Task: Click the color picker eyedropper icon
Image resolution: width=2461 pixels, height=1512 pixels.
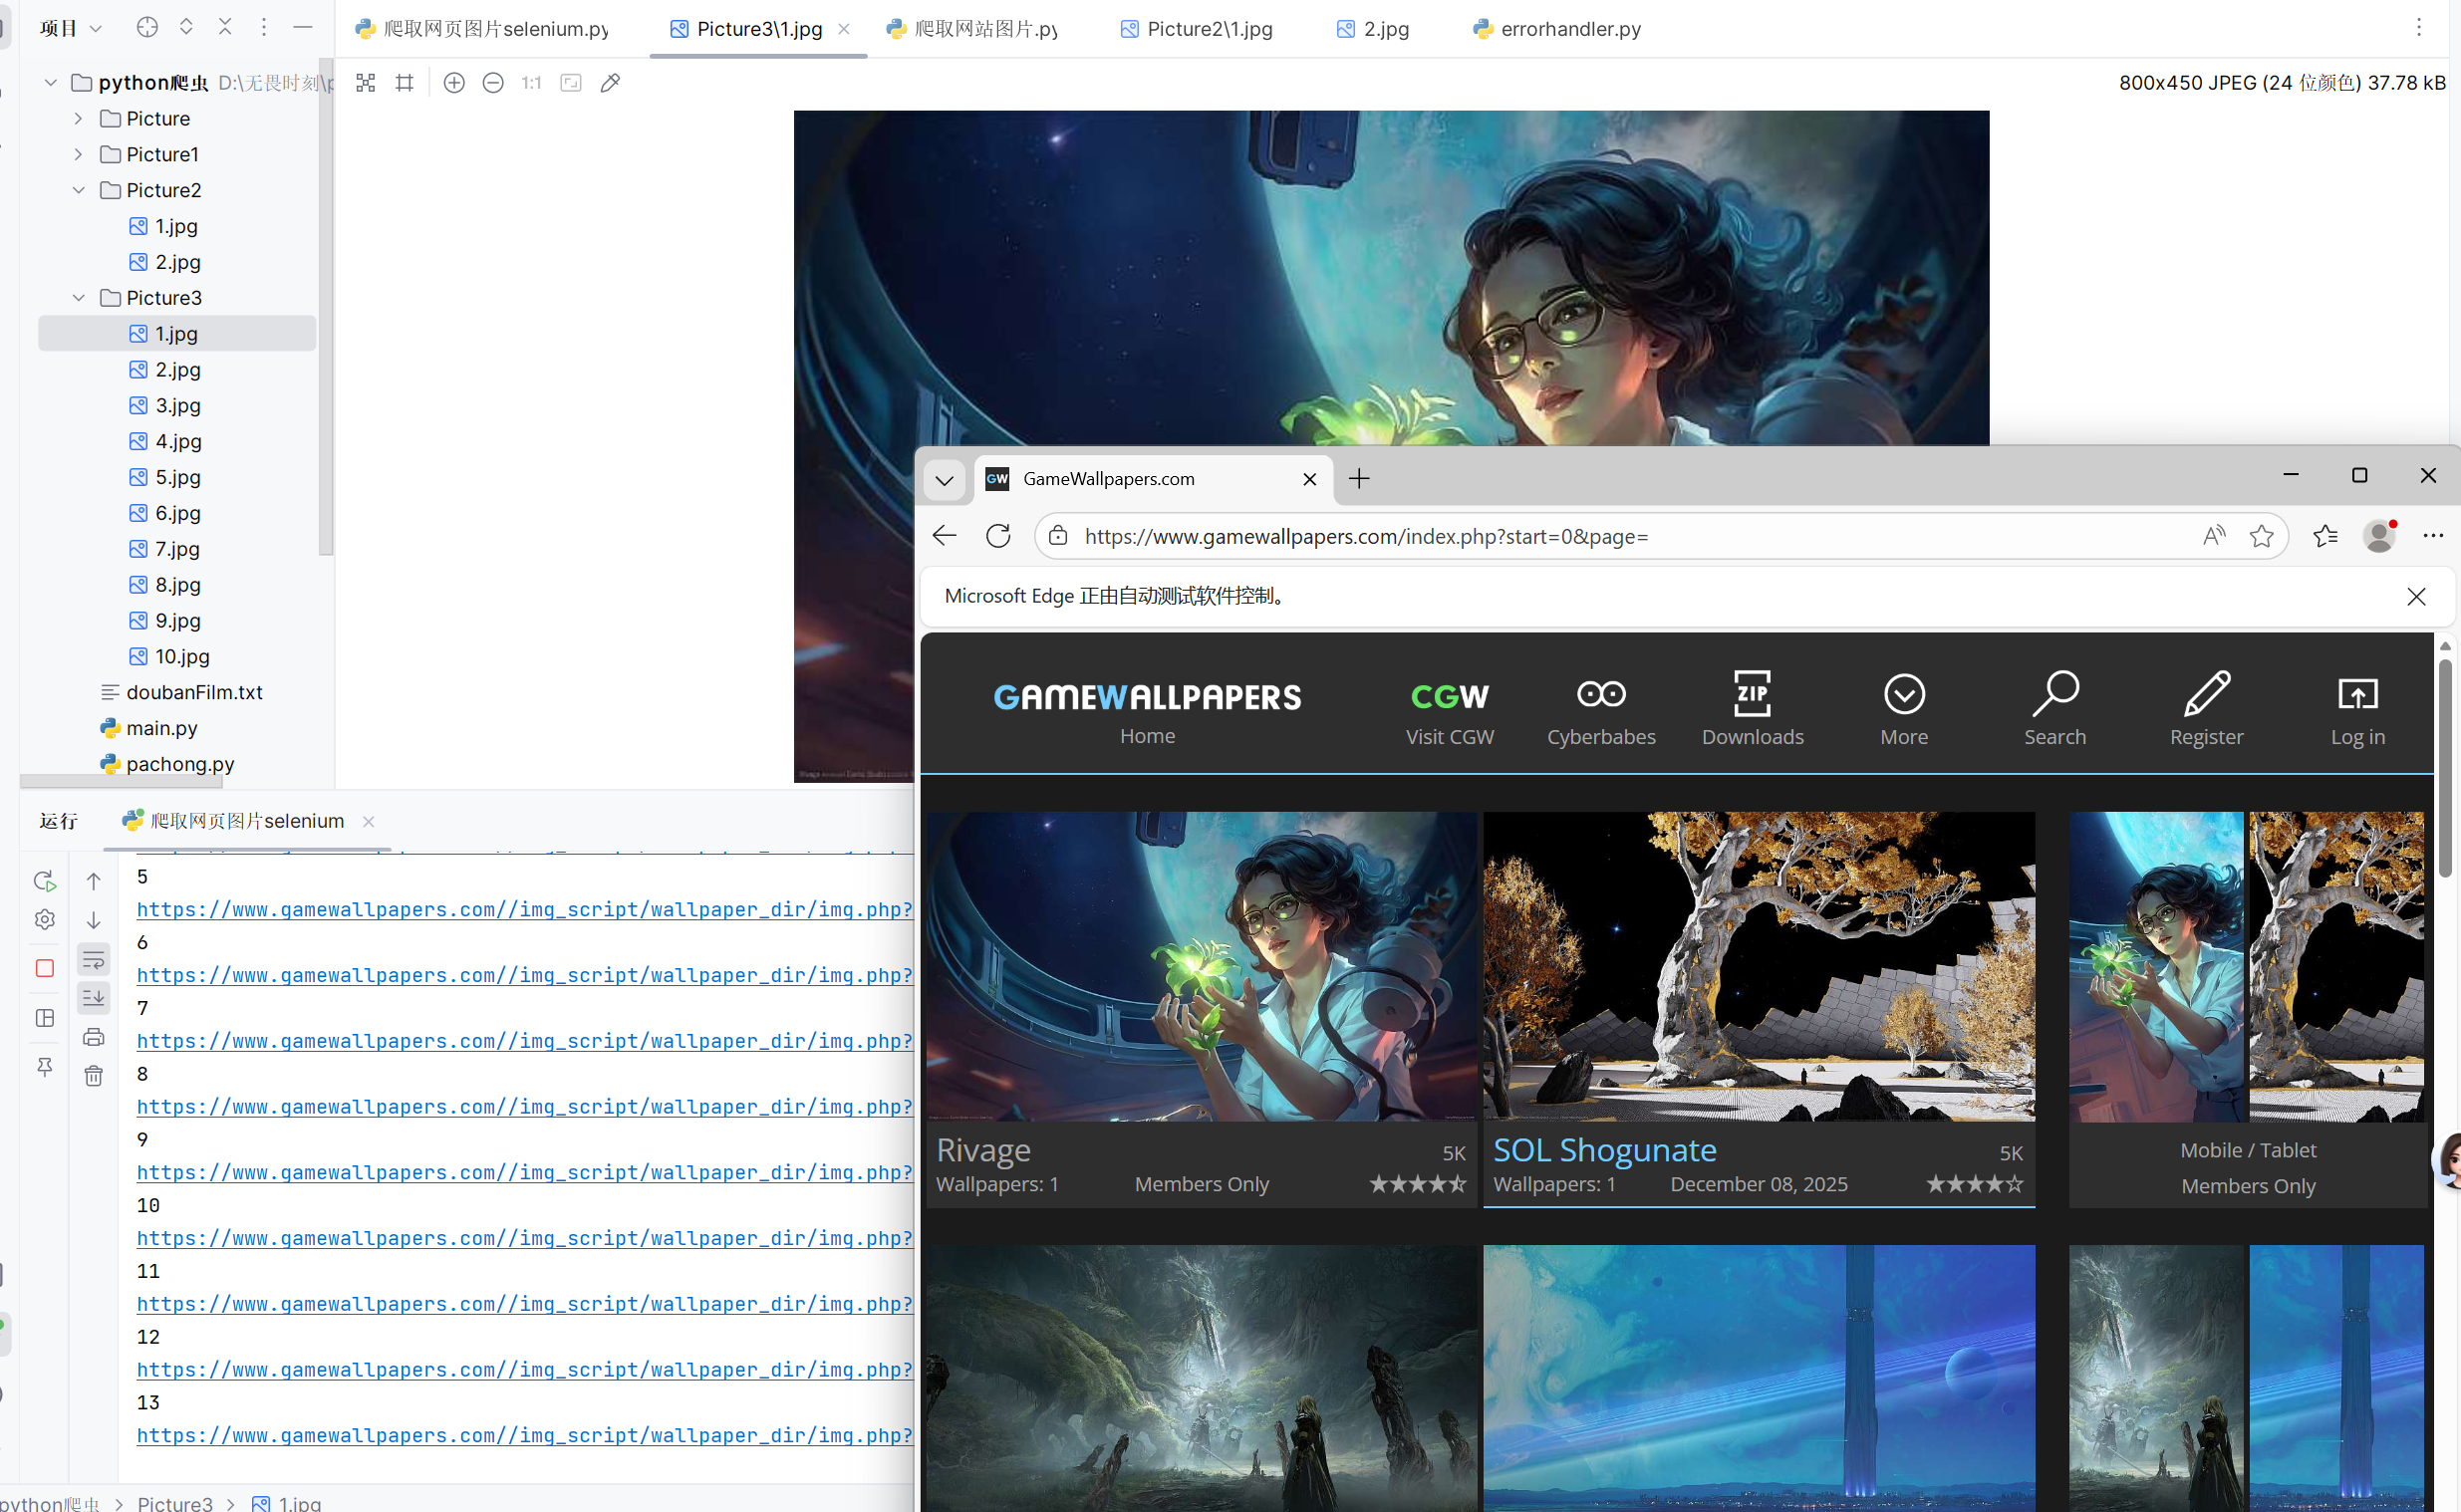Action: tap(610, 83)
